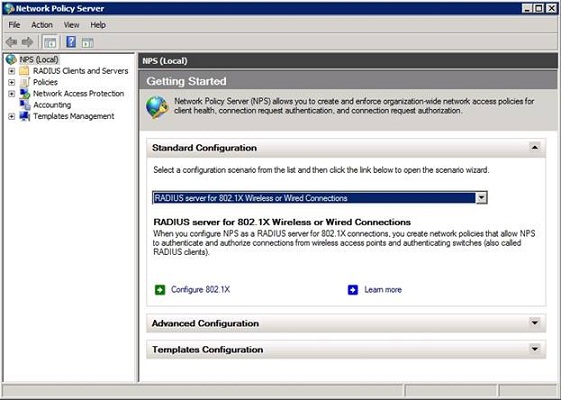The width and height of the screenshot is (561, 400).
Task: Click the RADIUS Clients and Servers folder icon
Action: [24, 70]
